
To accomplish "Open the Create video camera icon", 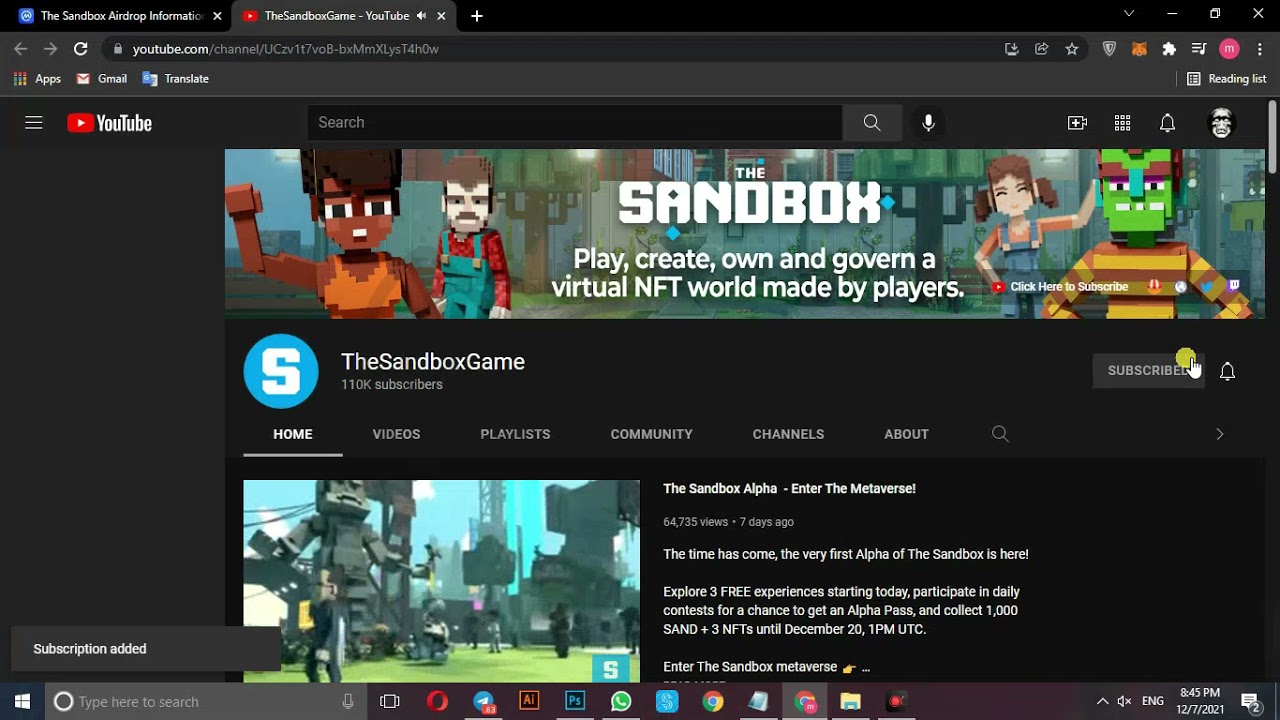I will click(x=1077, y=123).
